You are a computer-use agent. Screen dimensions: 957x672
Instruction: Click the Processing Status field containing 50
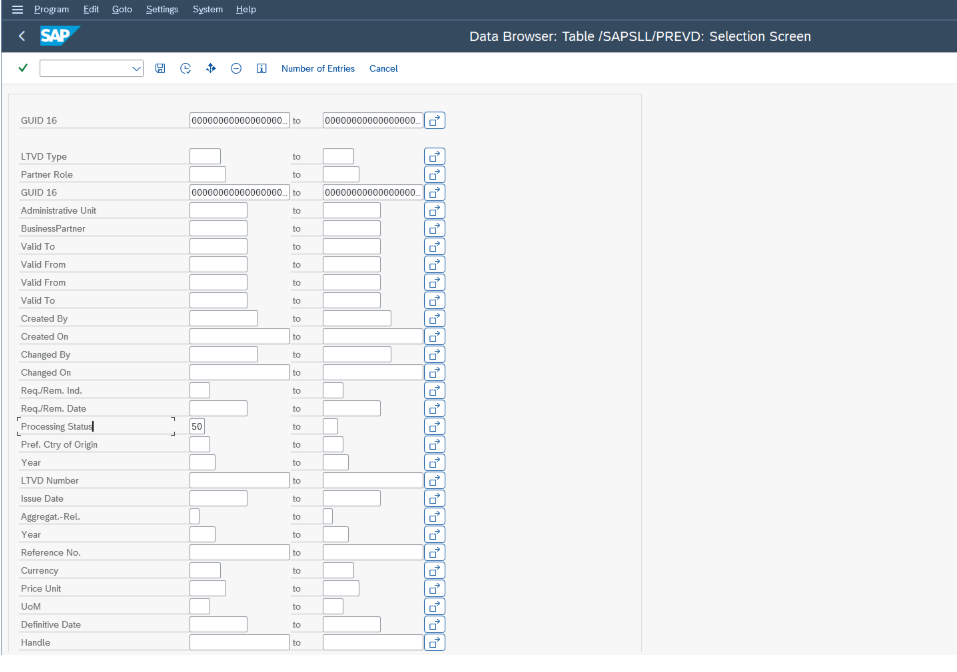click(197, 427)
